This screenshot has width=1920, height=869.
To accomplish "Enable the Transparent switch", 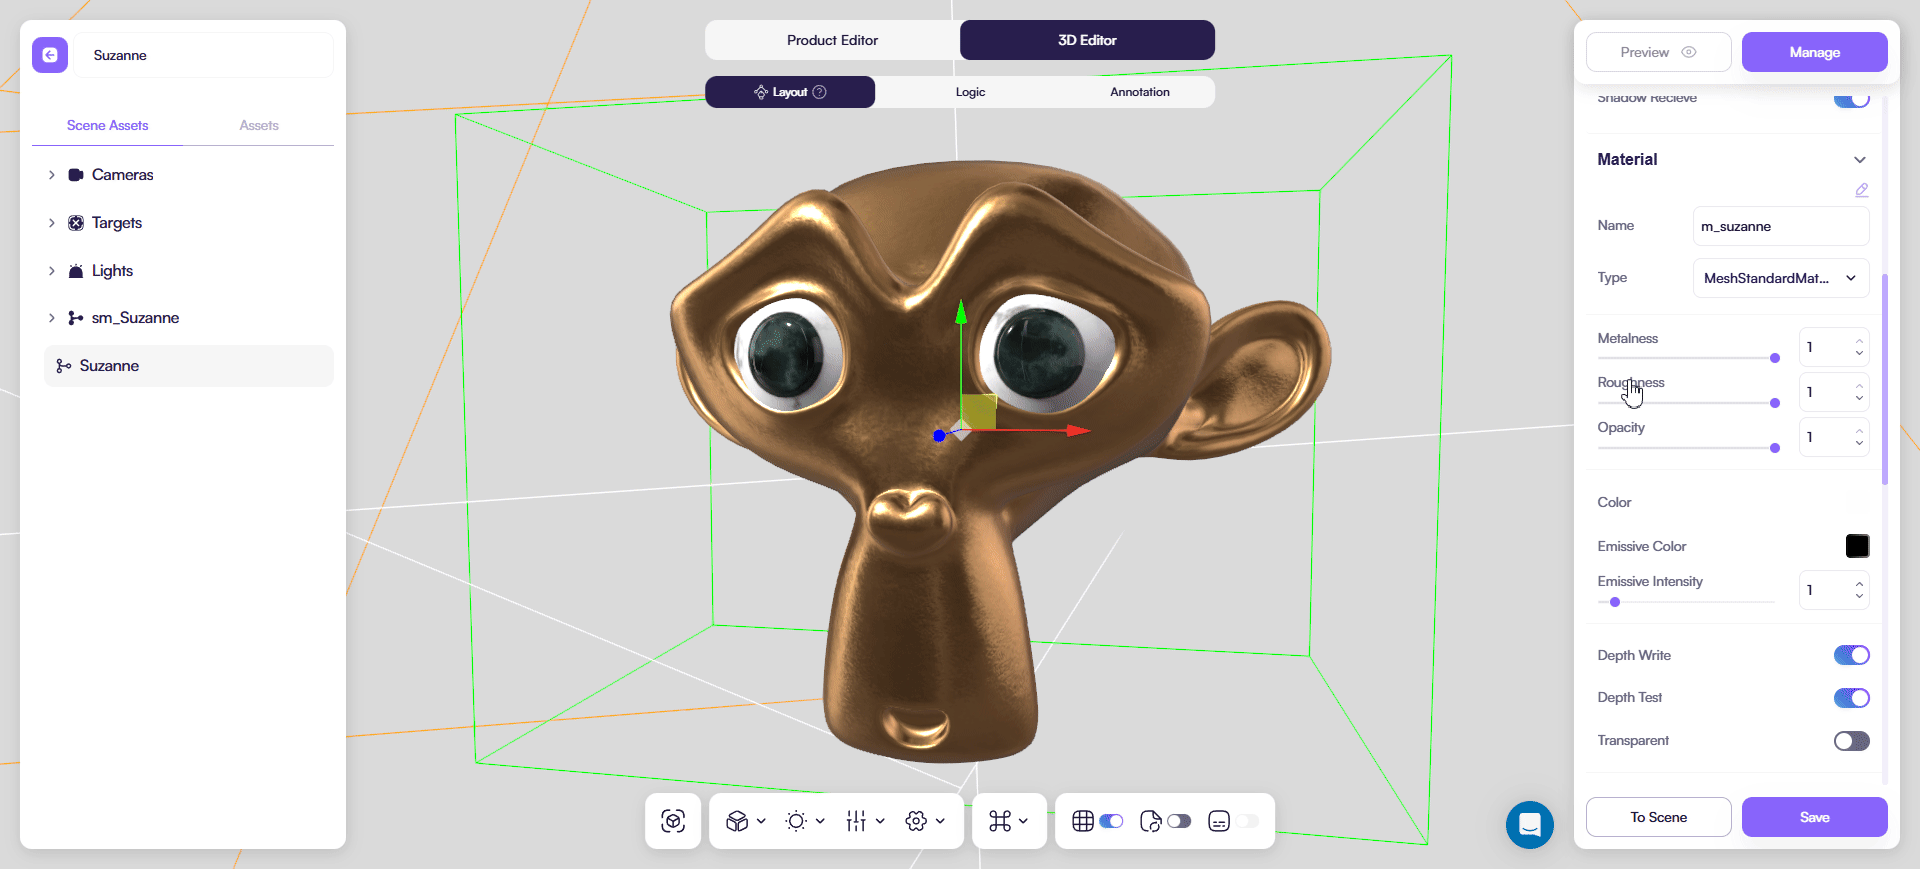I will pos(1851,741).
